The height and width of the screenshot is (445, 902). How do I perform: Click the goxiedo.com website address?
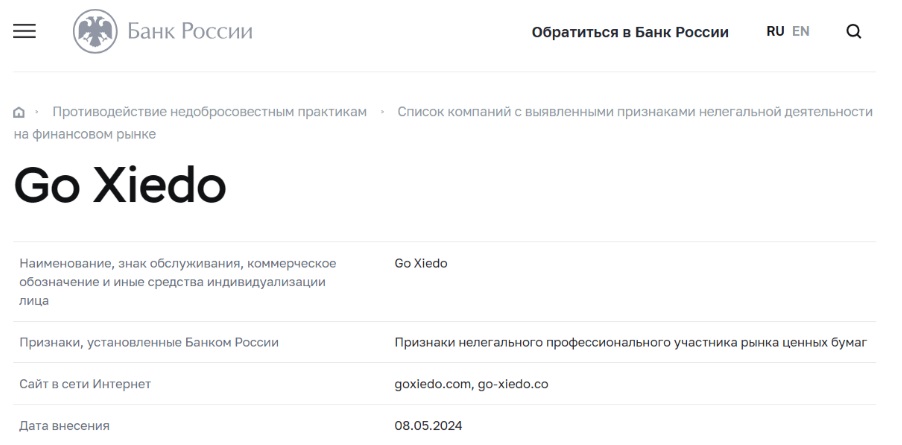pos(433,384)
